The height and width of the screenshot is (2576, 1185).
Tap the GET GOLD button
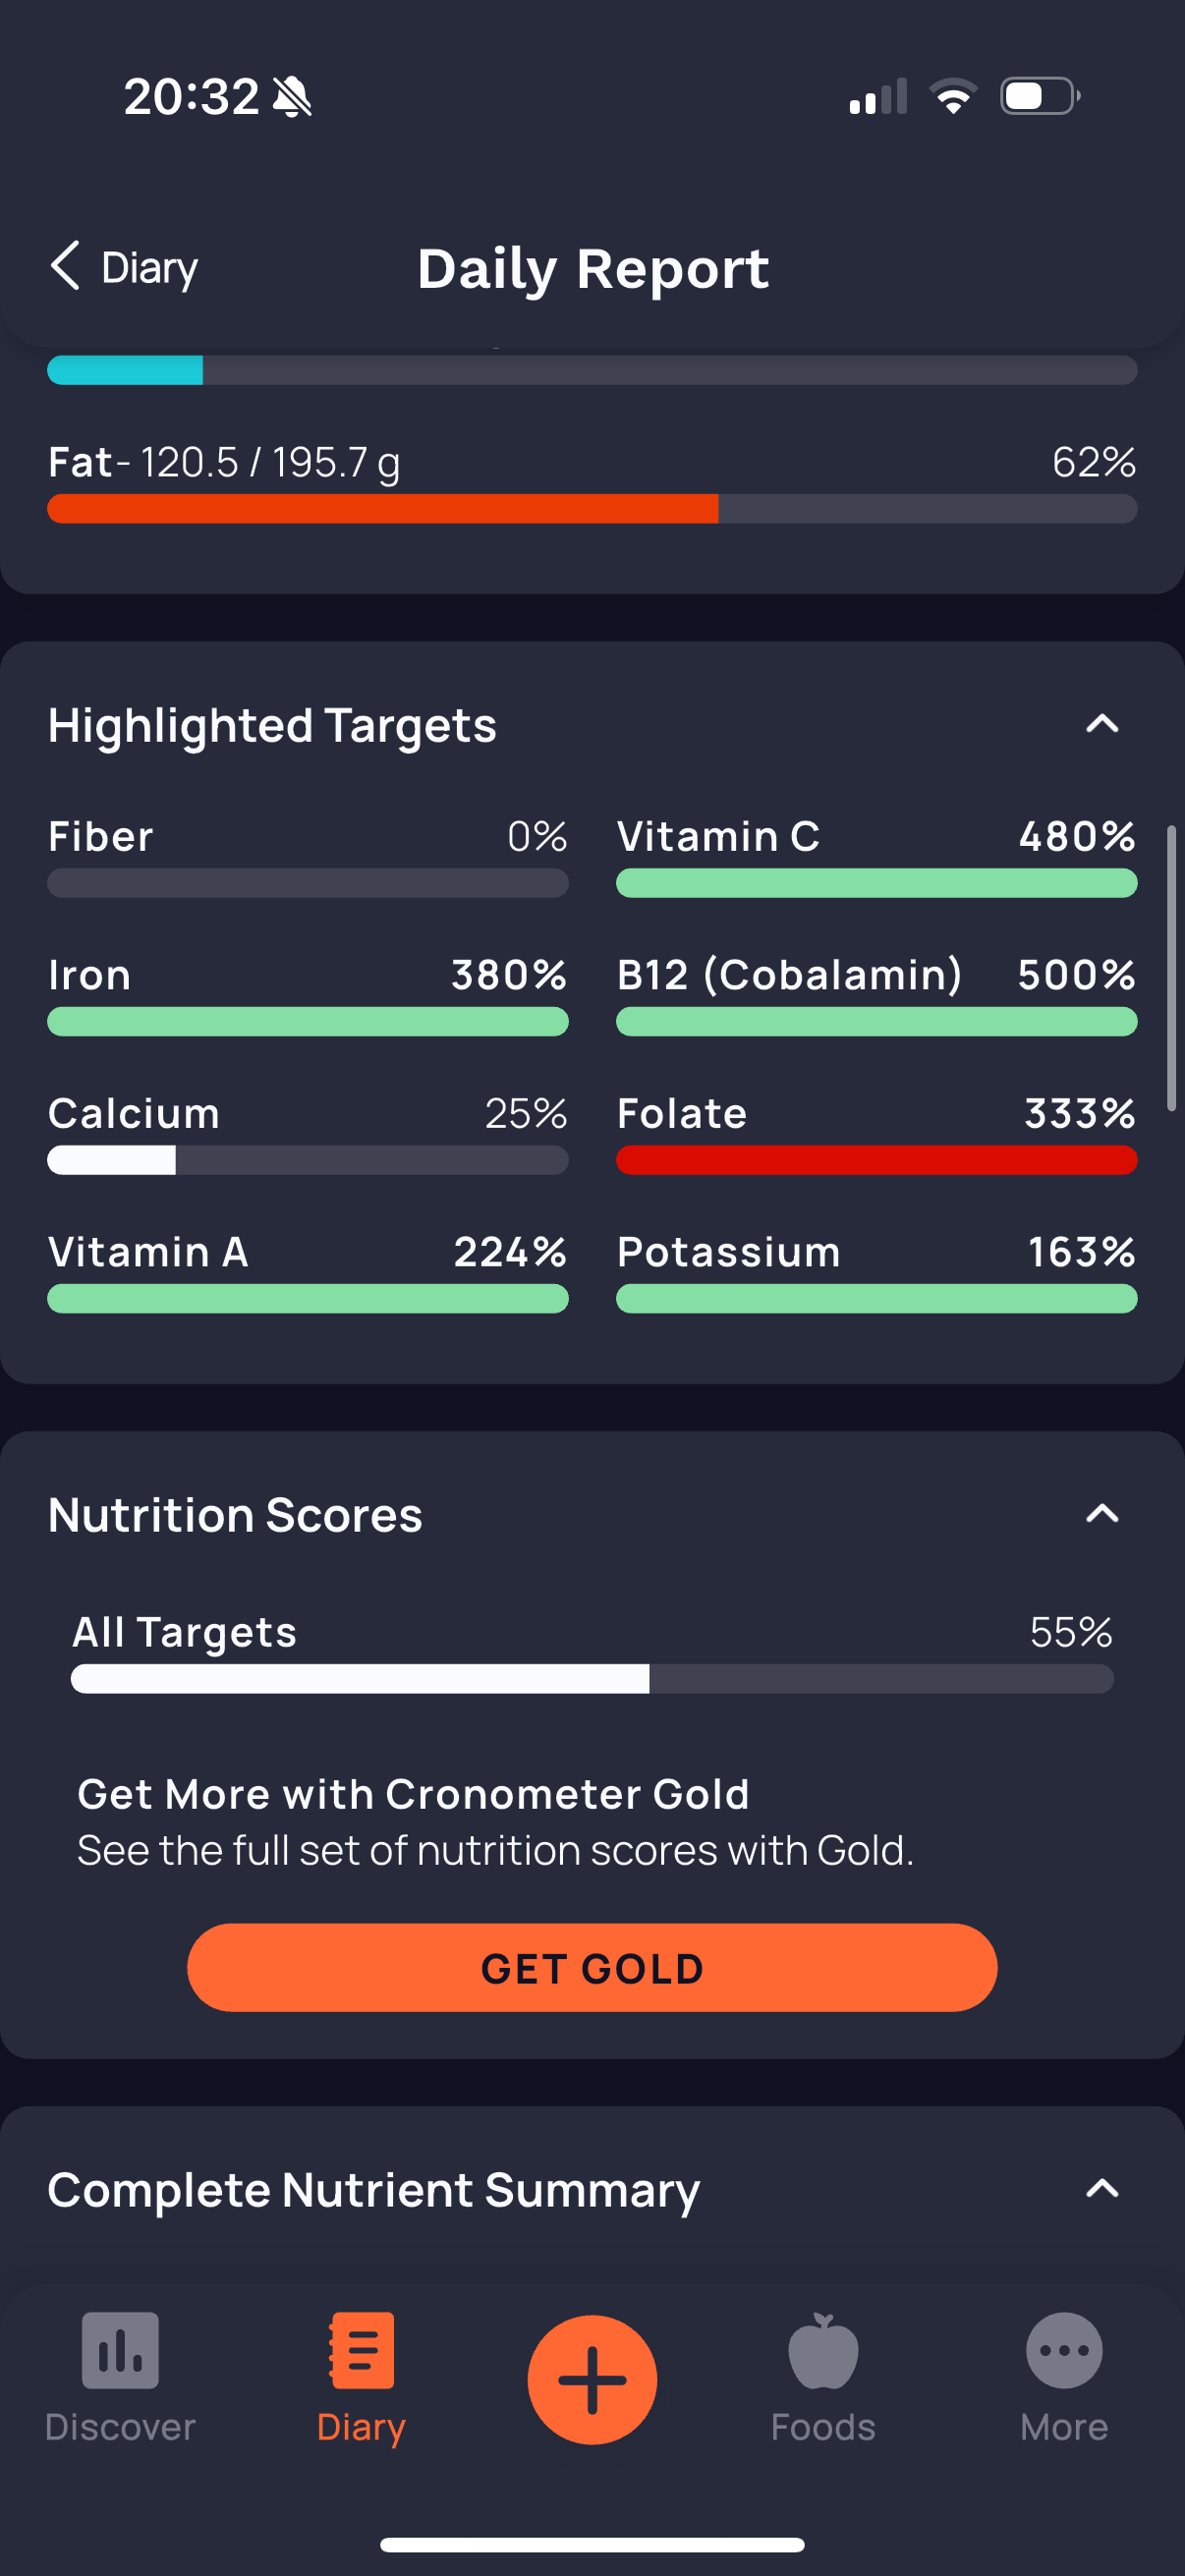coord(592,1967)
